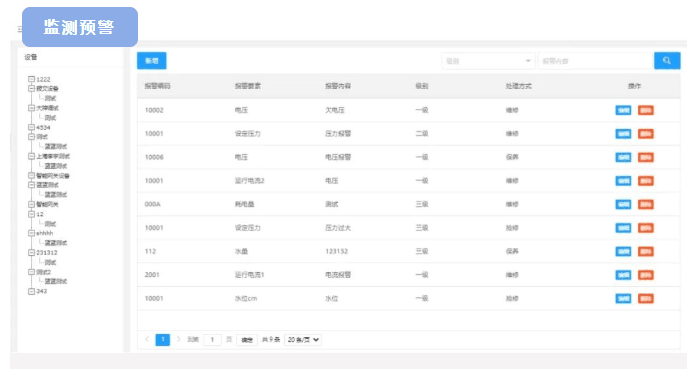This screenshot has width=700, height=369.
Task: Click the blue add new button
Action: (152, 61)
